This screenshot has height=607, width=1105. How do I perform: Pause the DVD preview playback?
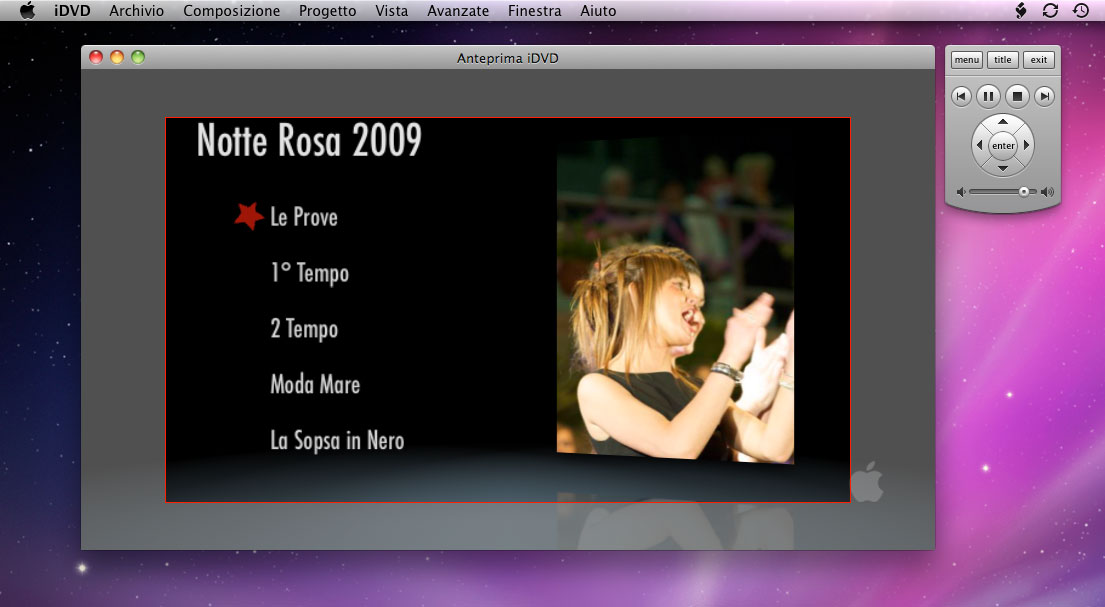pyautogui.click(x=989, y=96)
